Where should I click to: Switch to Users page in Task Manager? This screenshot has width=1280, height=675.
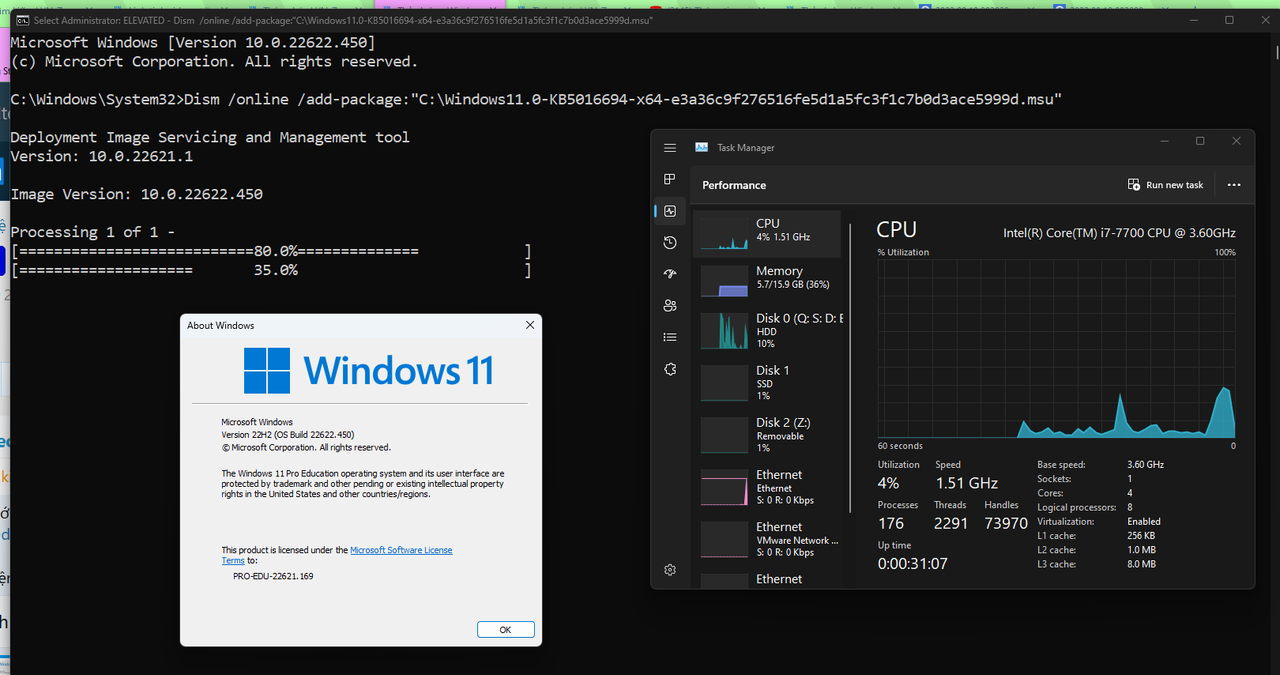pos(670,306)
